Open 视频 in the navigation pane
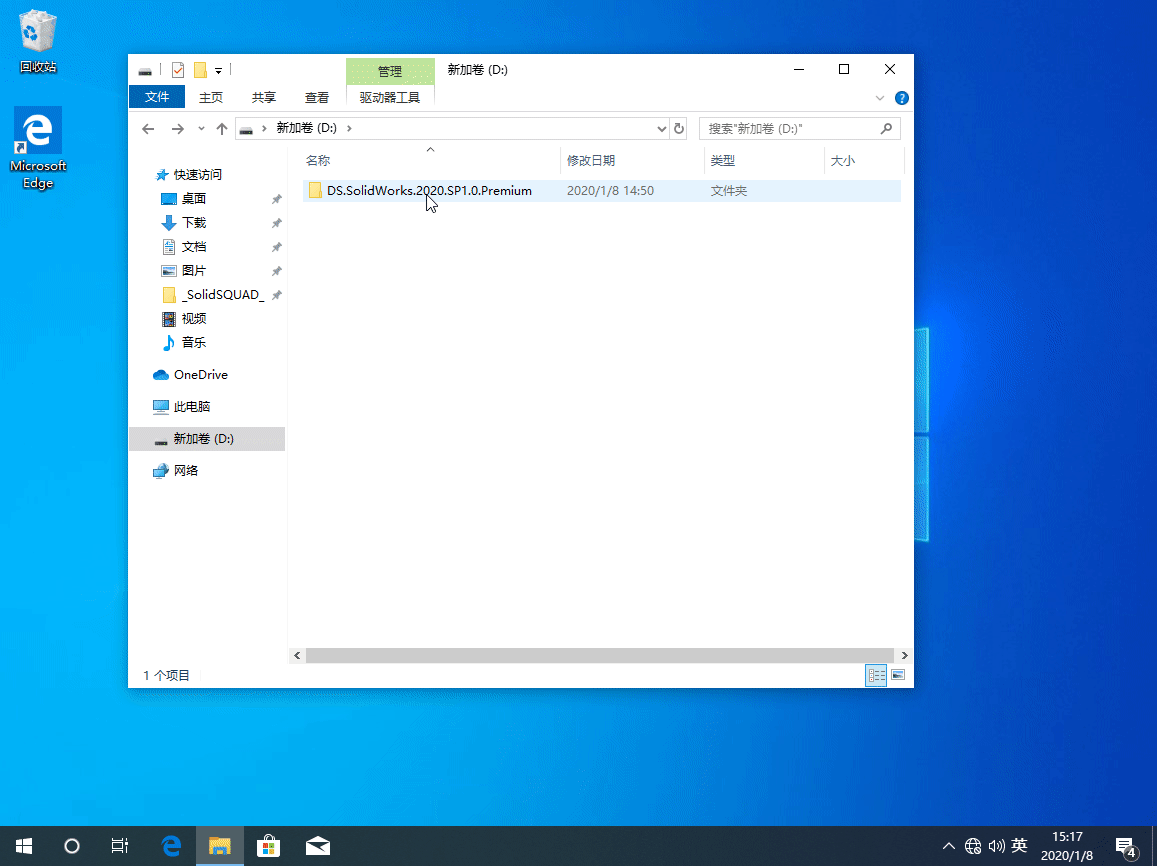This screenshot has width=1157, height=866. pyautogui.click(x=193, y=318)
